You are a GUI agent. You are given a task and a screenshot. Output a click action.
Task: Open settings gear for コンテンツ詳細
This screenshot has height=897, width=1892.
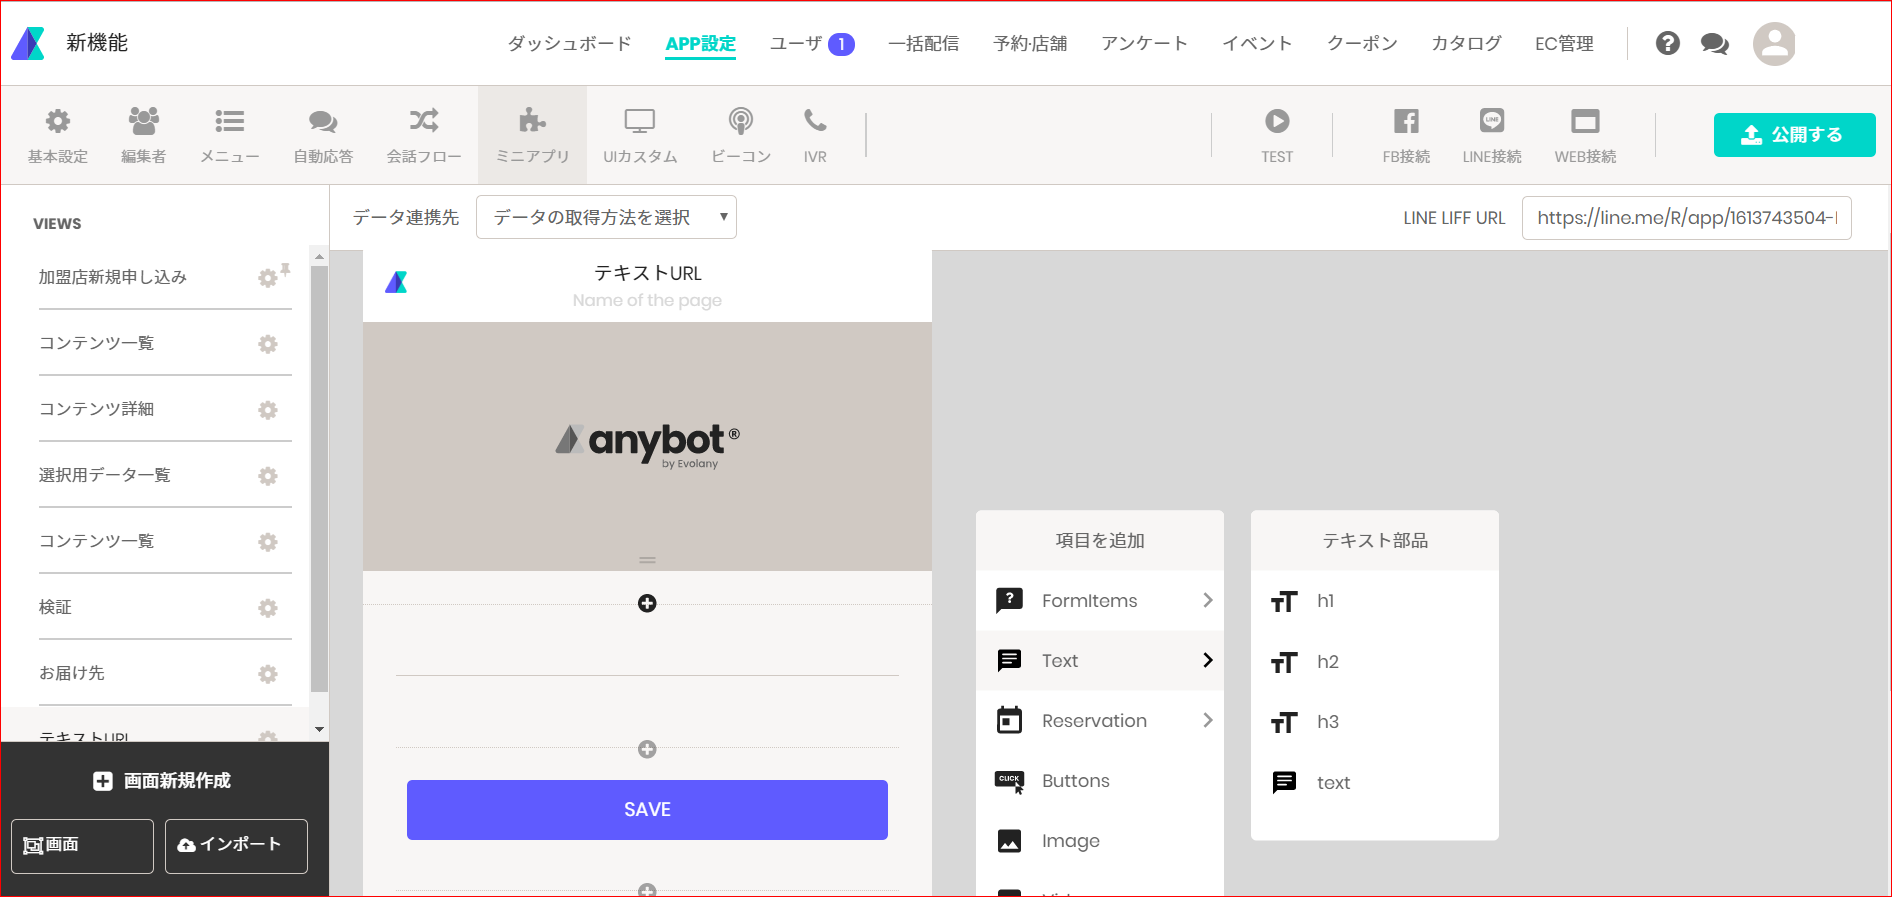click(x=268, y=410)
